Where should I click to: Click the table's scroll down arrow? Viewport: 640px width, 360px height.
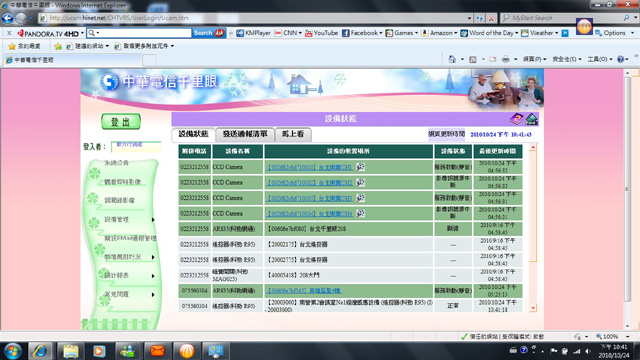533,308
